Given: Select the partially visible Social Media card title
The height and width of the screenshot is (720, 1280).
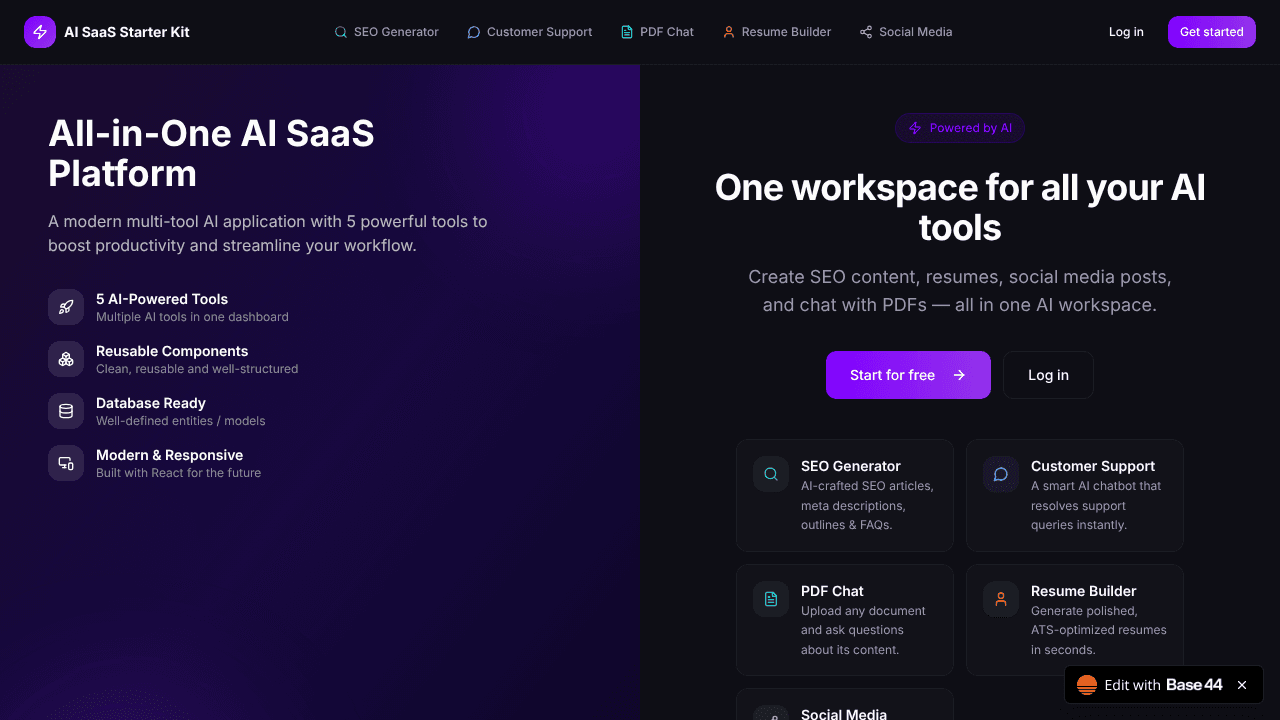Looking at the screenshot, I should (x=844, y=713).
